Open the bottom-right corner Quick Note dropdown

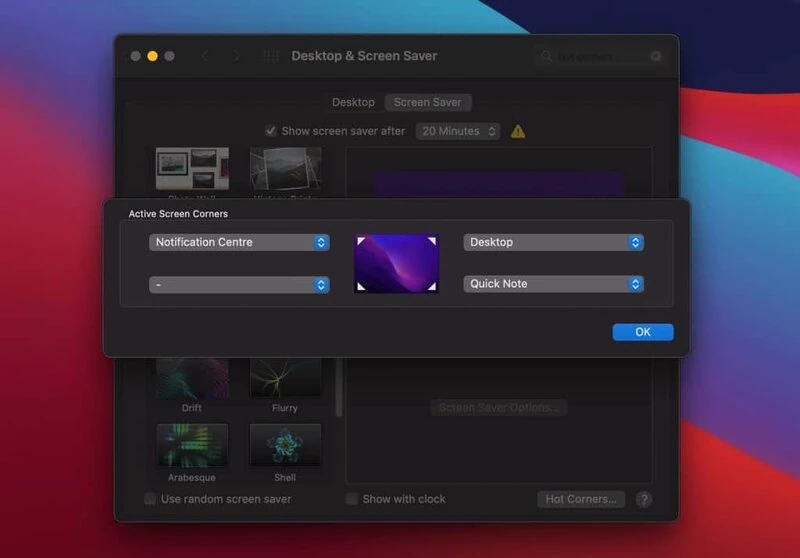tap(554, 284)
